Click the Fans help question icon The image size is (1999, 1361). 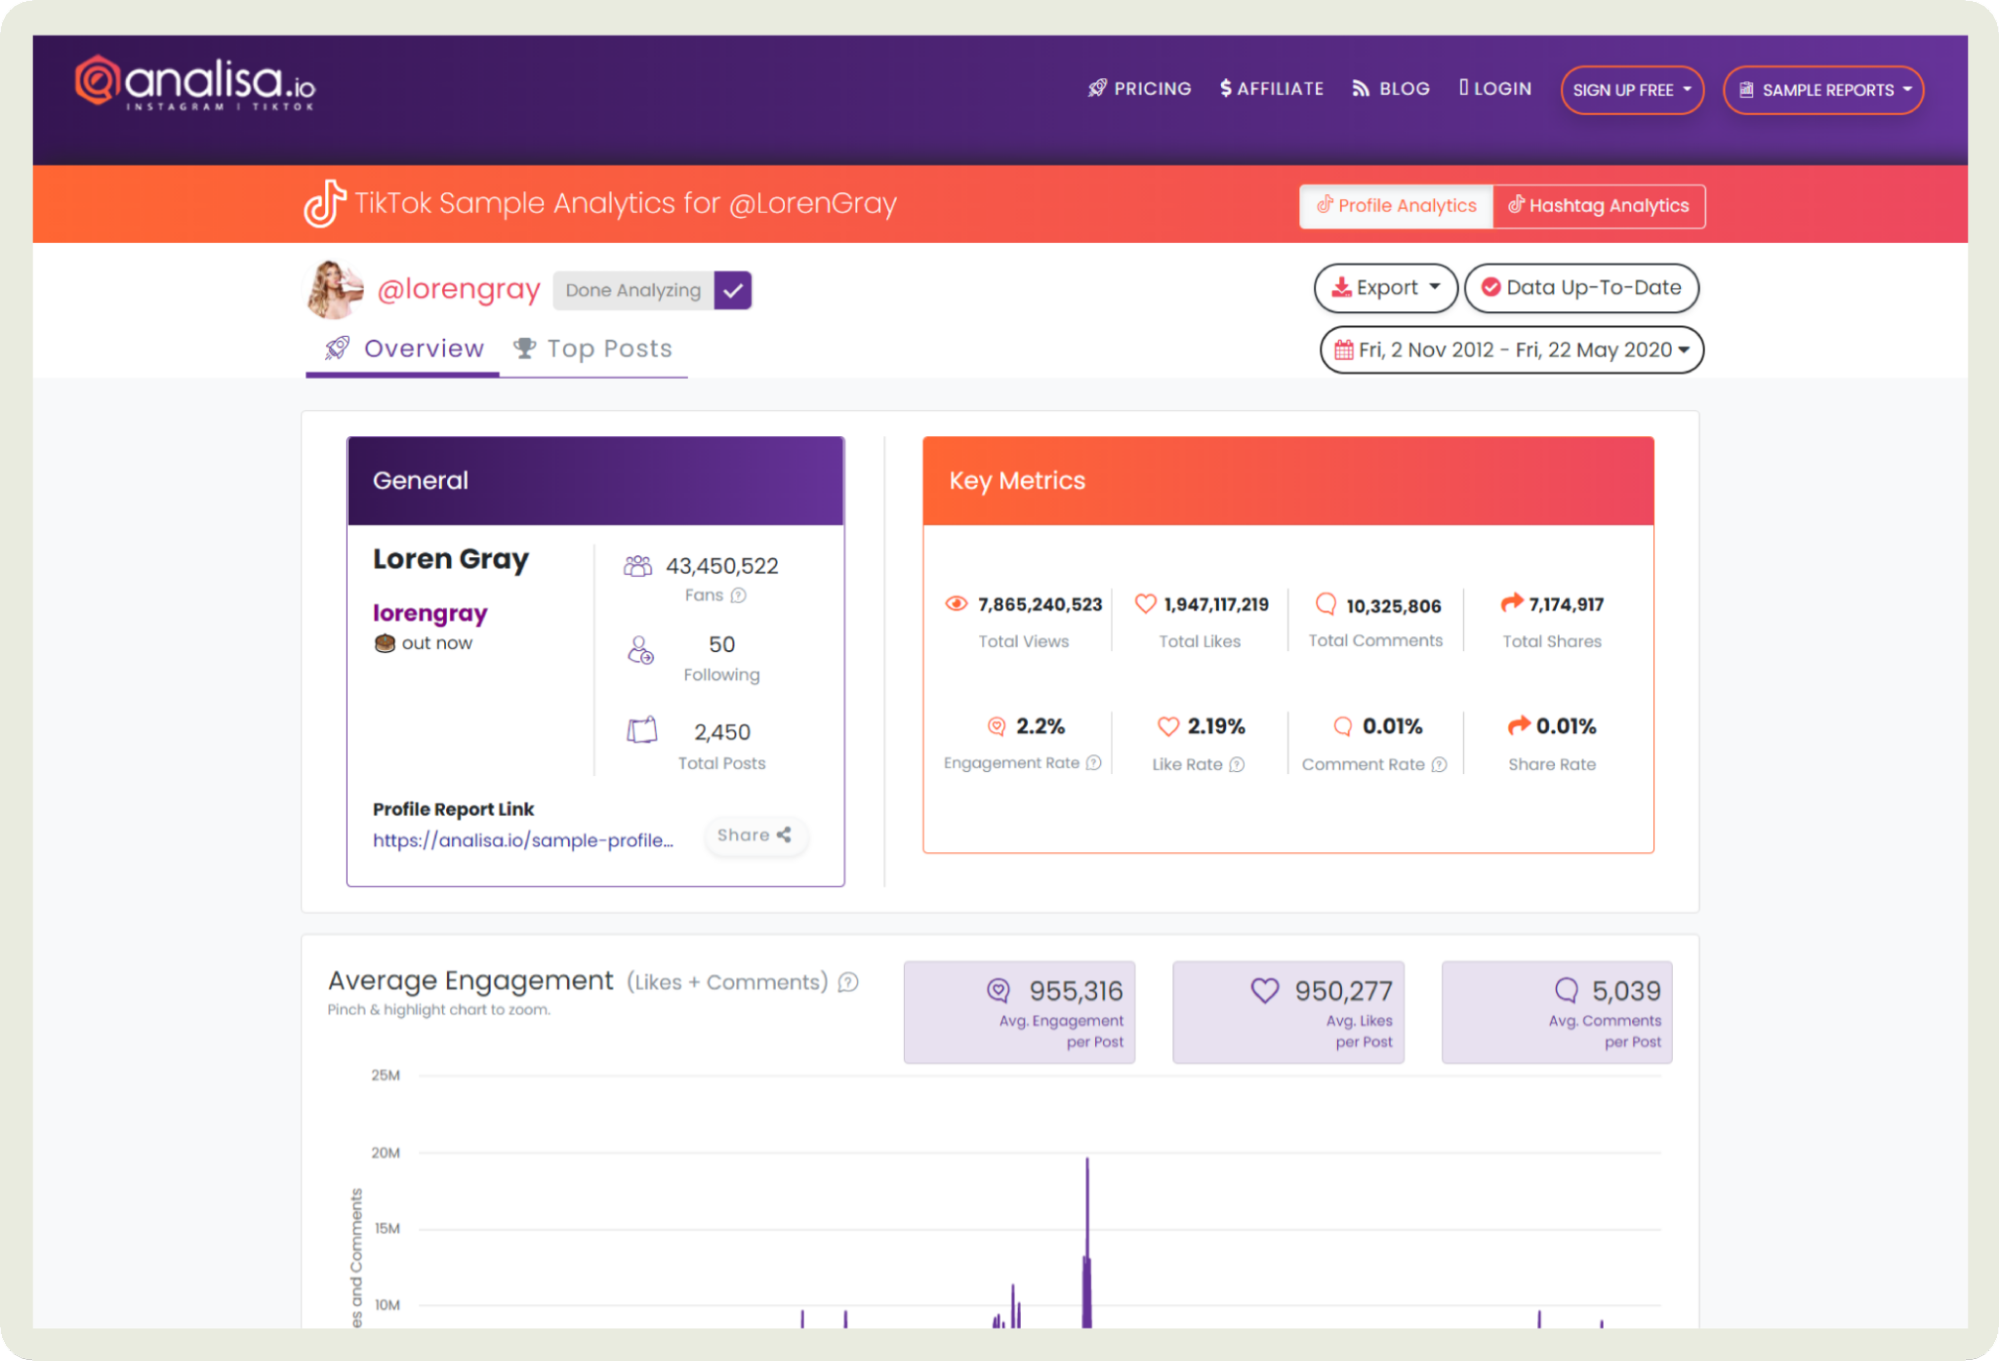pos(738,596)
